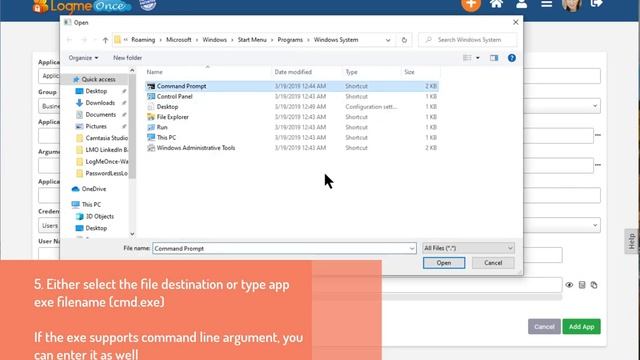Open the Help side tab
The width and height of the screenshot is (640, 360).
click(x=632, y=241)
